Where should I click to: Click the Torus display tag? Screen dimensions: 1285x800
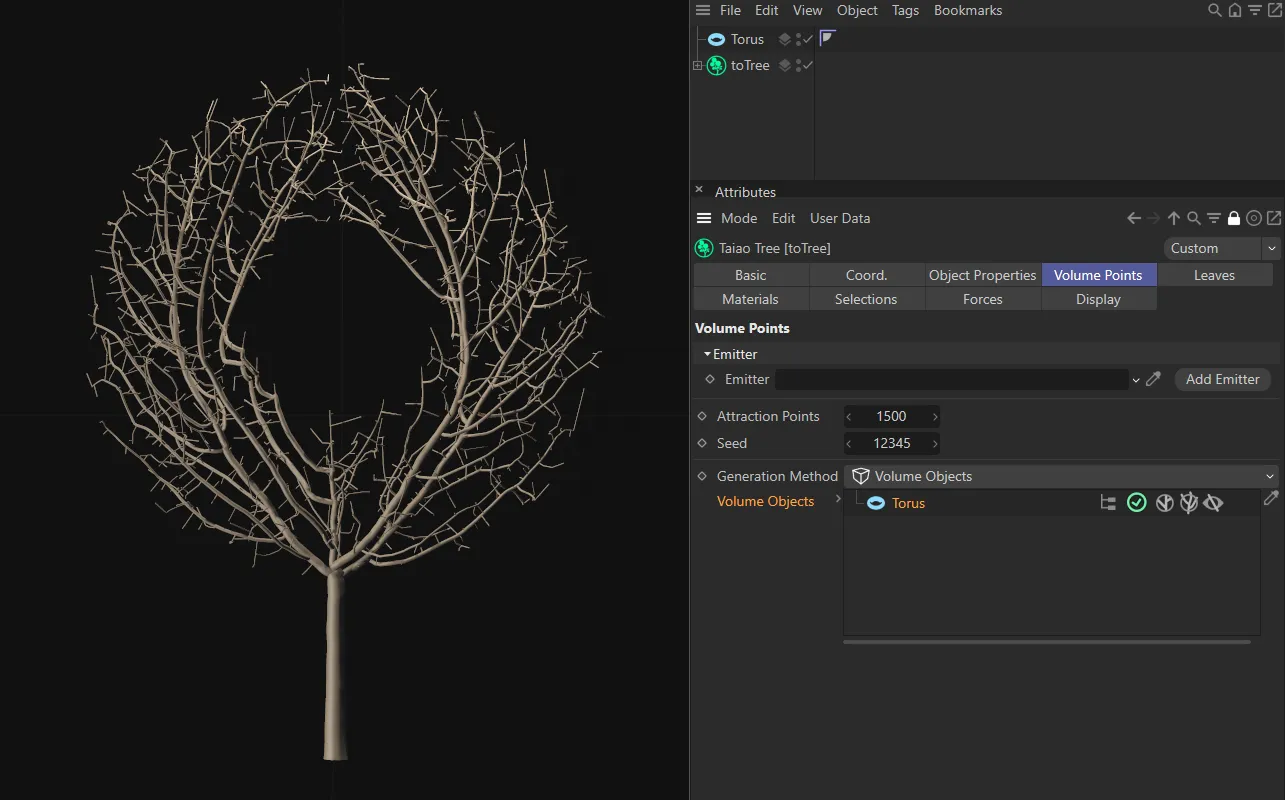827,39
